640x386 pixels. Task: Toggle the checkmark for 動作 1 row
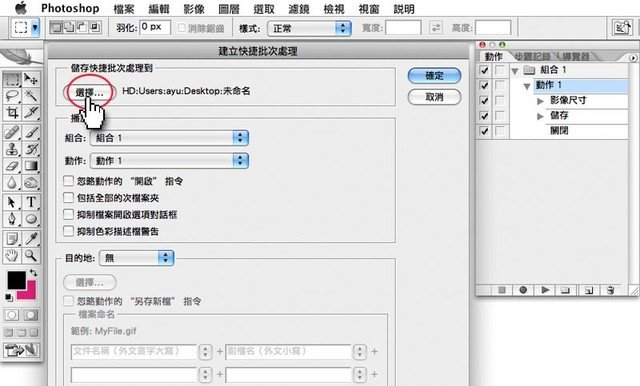(484, 86)
